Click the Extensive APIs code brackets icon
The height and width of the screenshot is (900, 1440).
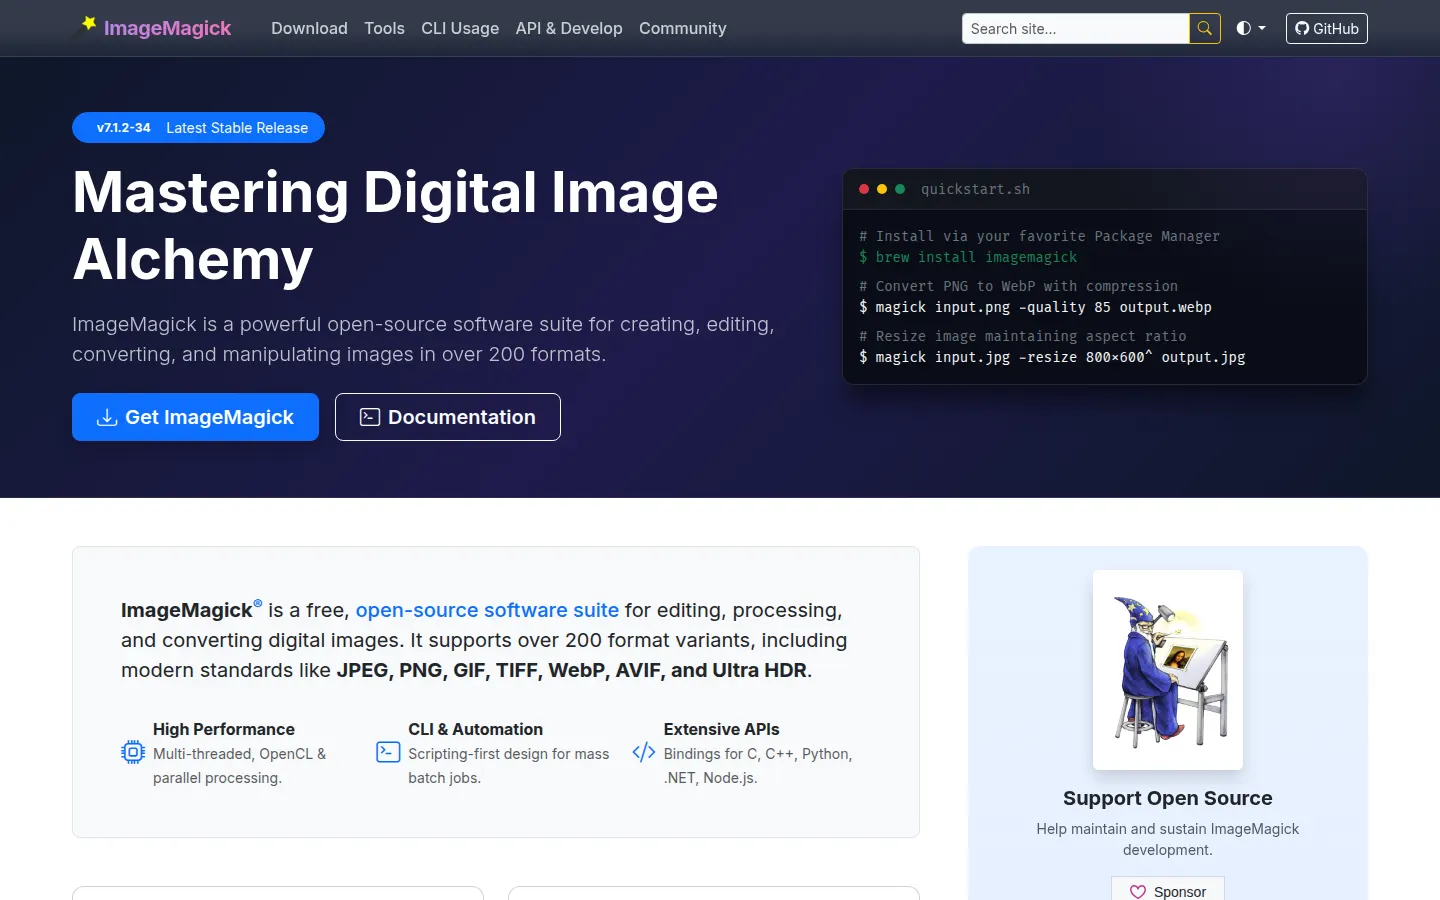point(644,752)
